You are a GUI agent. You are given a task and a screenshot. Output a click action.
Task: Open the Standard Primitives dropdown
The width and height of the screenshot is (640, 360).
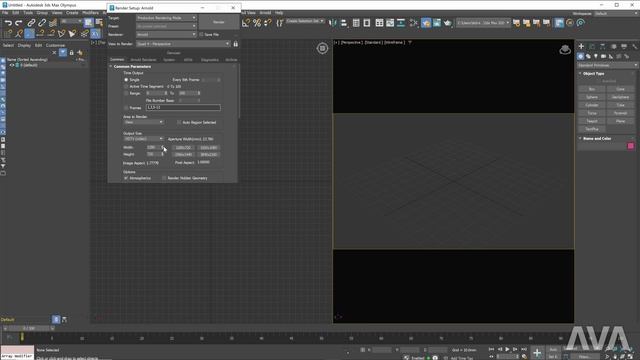(x=607, y=65)
